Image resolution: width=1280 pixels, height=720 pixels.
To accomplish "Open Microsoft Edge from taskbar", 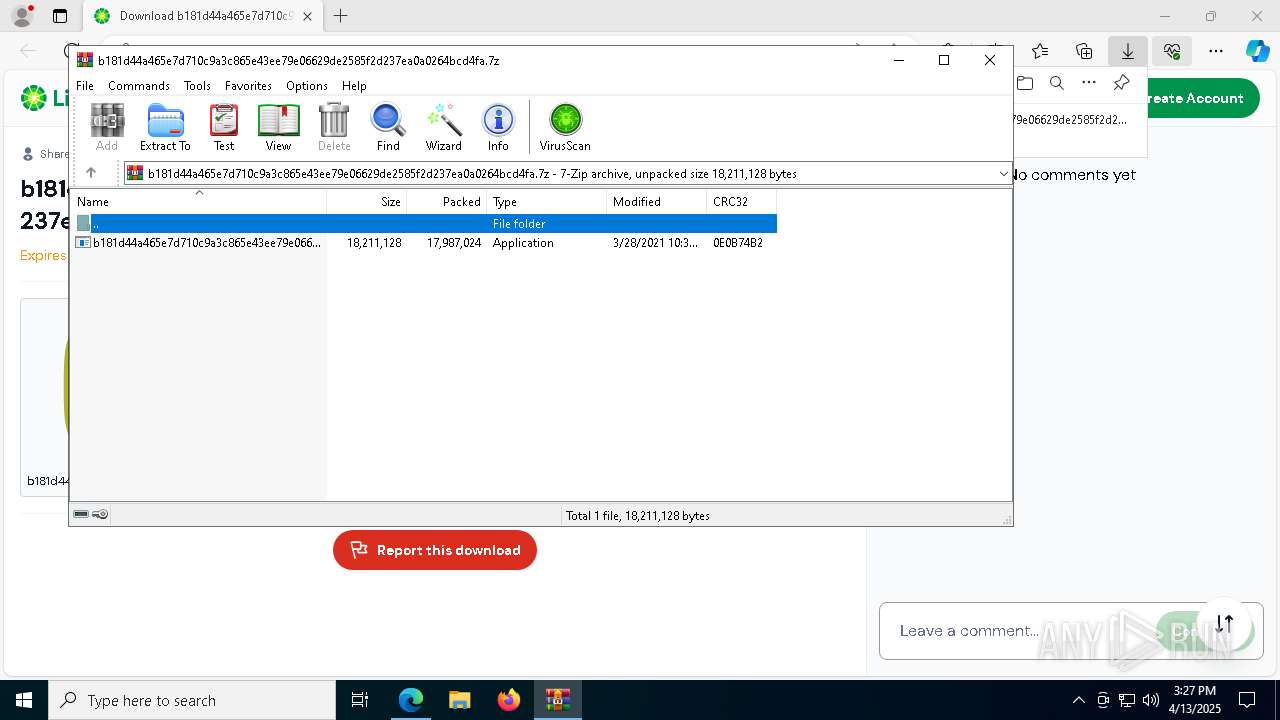I will (x=411, y=700).
